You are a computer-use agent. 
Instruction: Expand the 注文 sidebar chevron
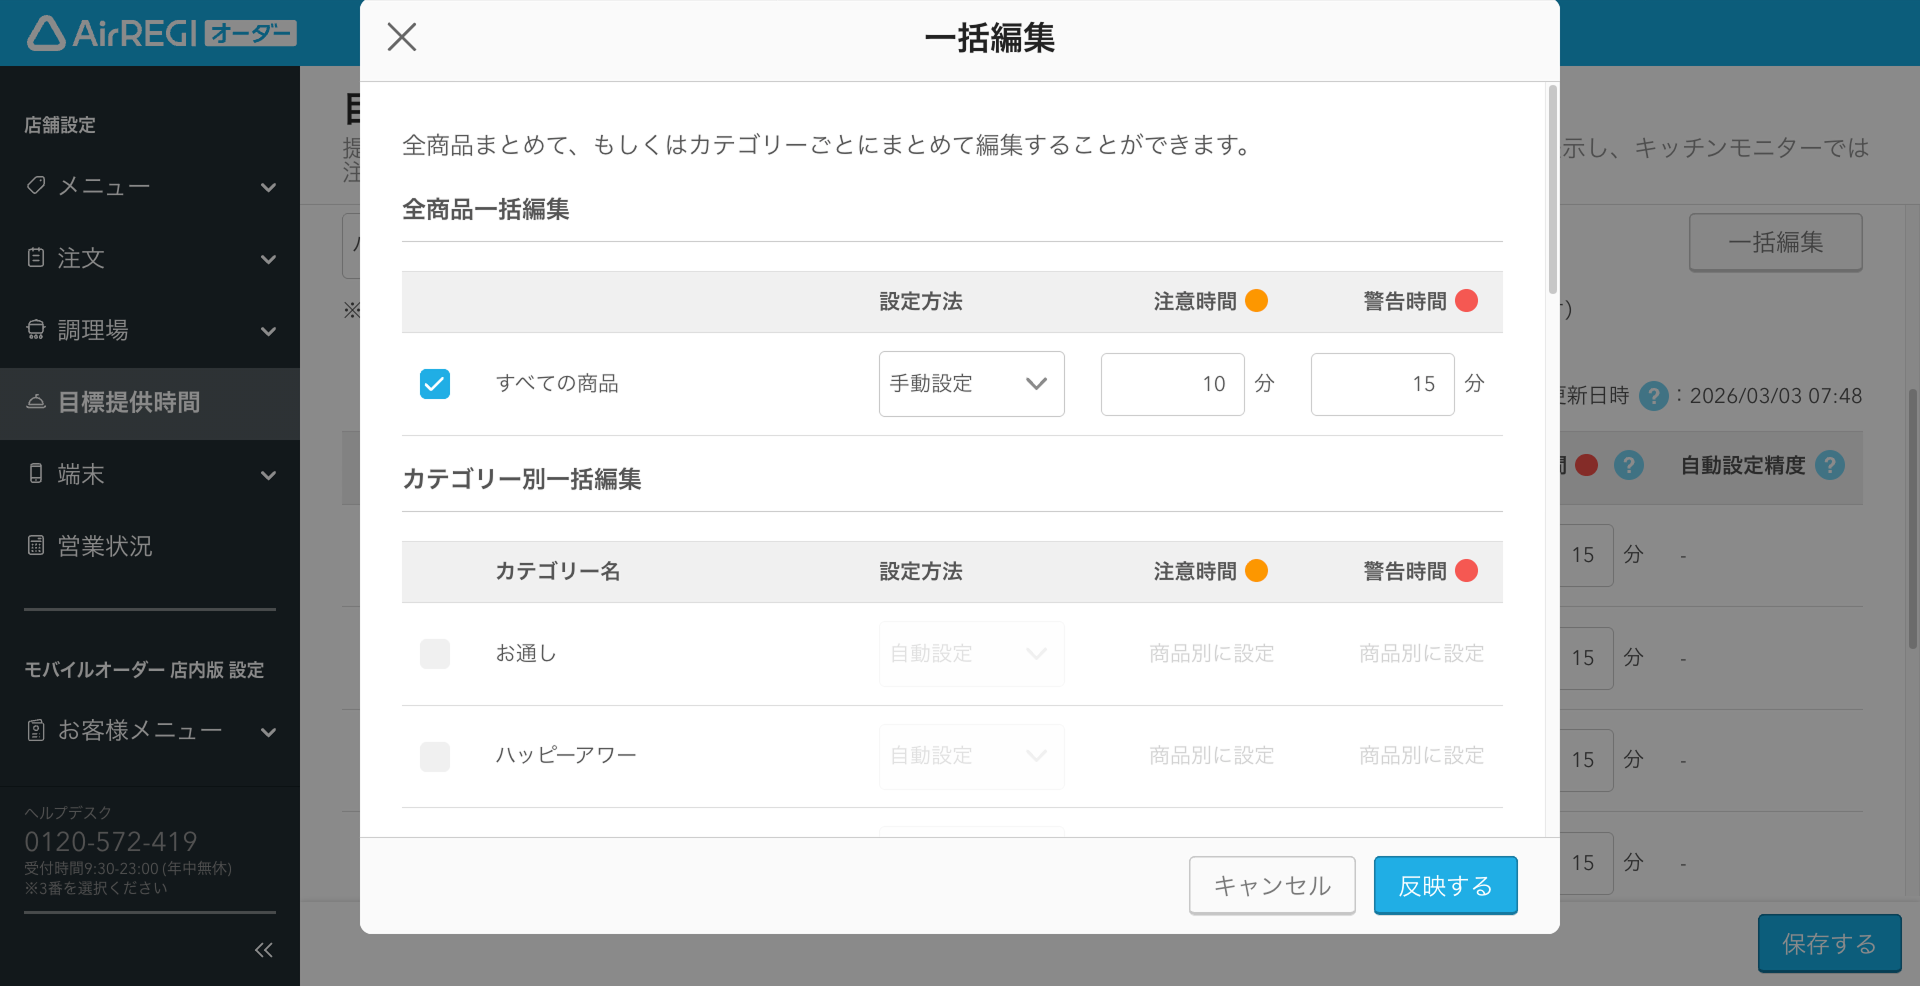(268, 259)
